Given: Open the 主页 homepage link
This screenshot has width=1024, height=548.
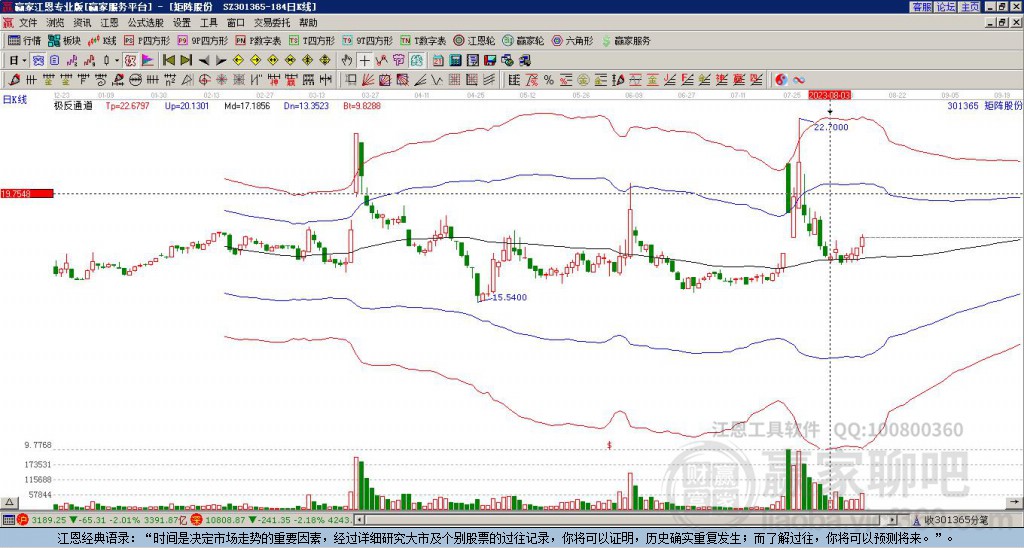Looking at the screenshot, I should tap(969, 7).
